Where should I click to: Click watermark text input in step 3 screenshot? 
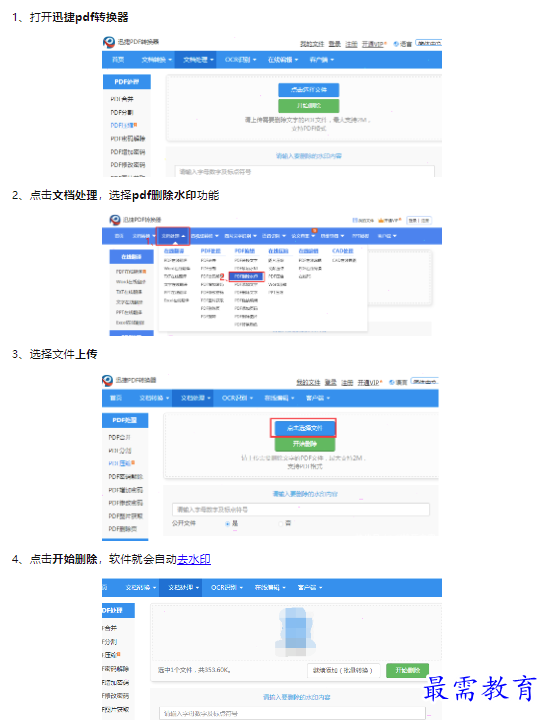tap(301, 510)
